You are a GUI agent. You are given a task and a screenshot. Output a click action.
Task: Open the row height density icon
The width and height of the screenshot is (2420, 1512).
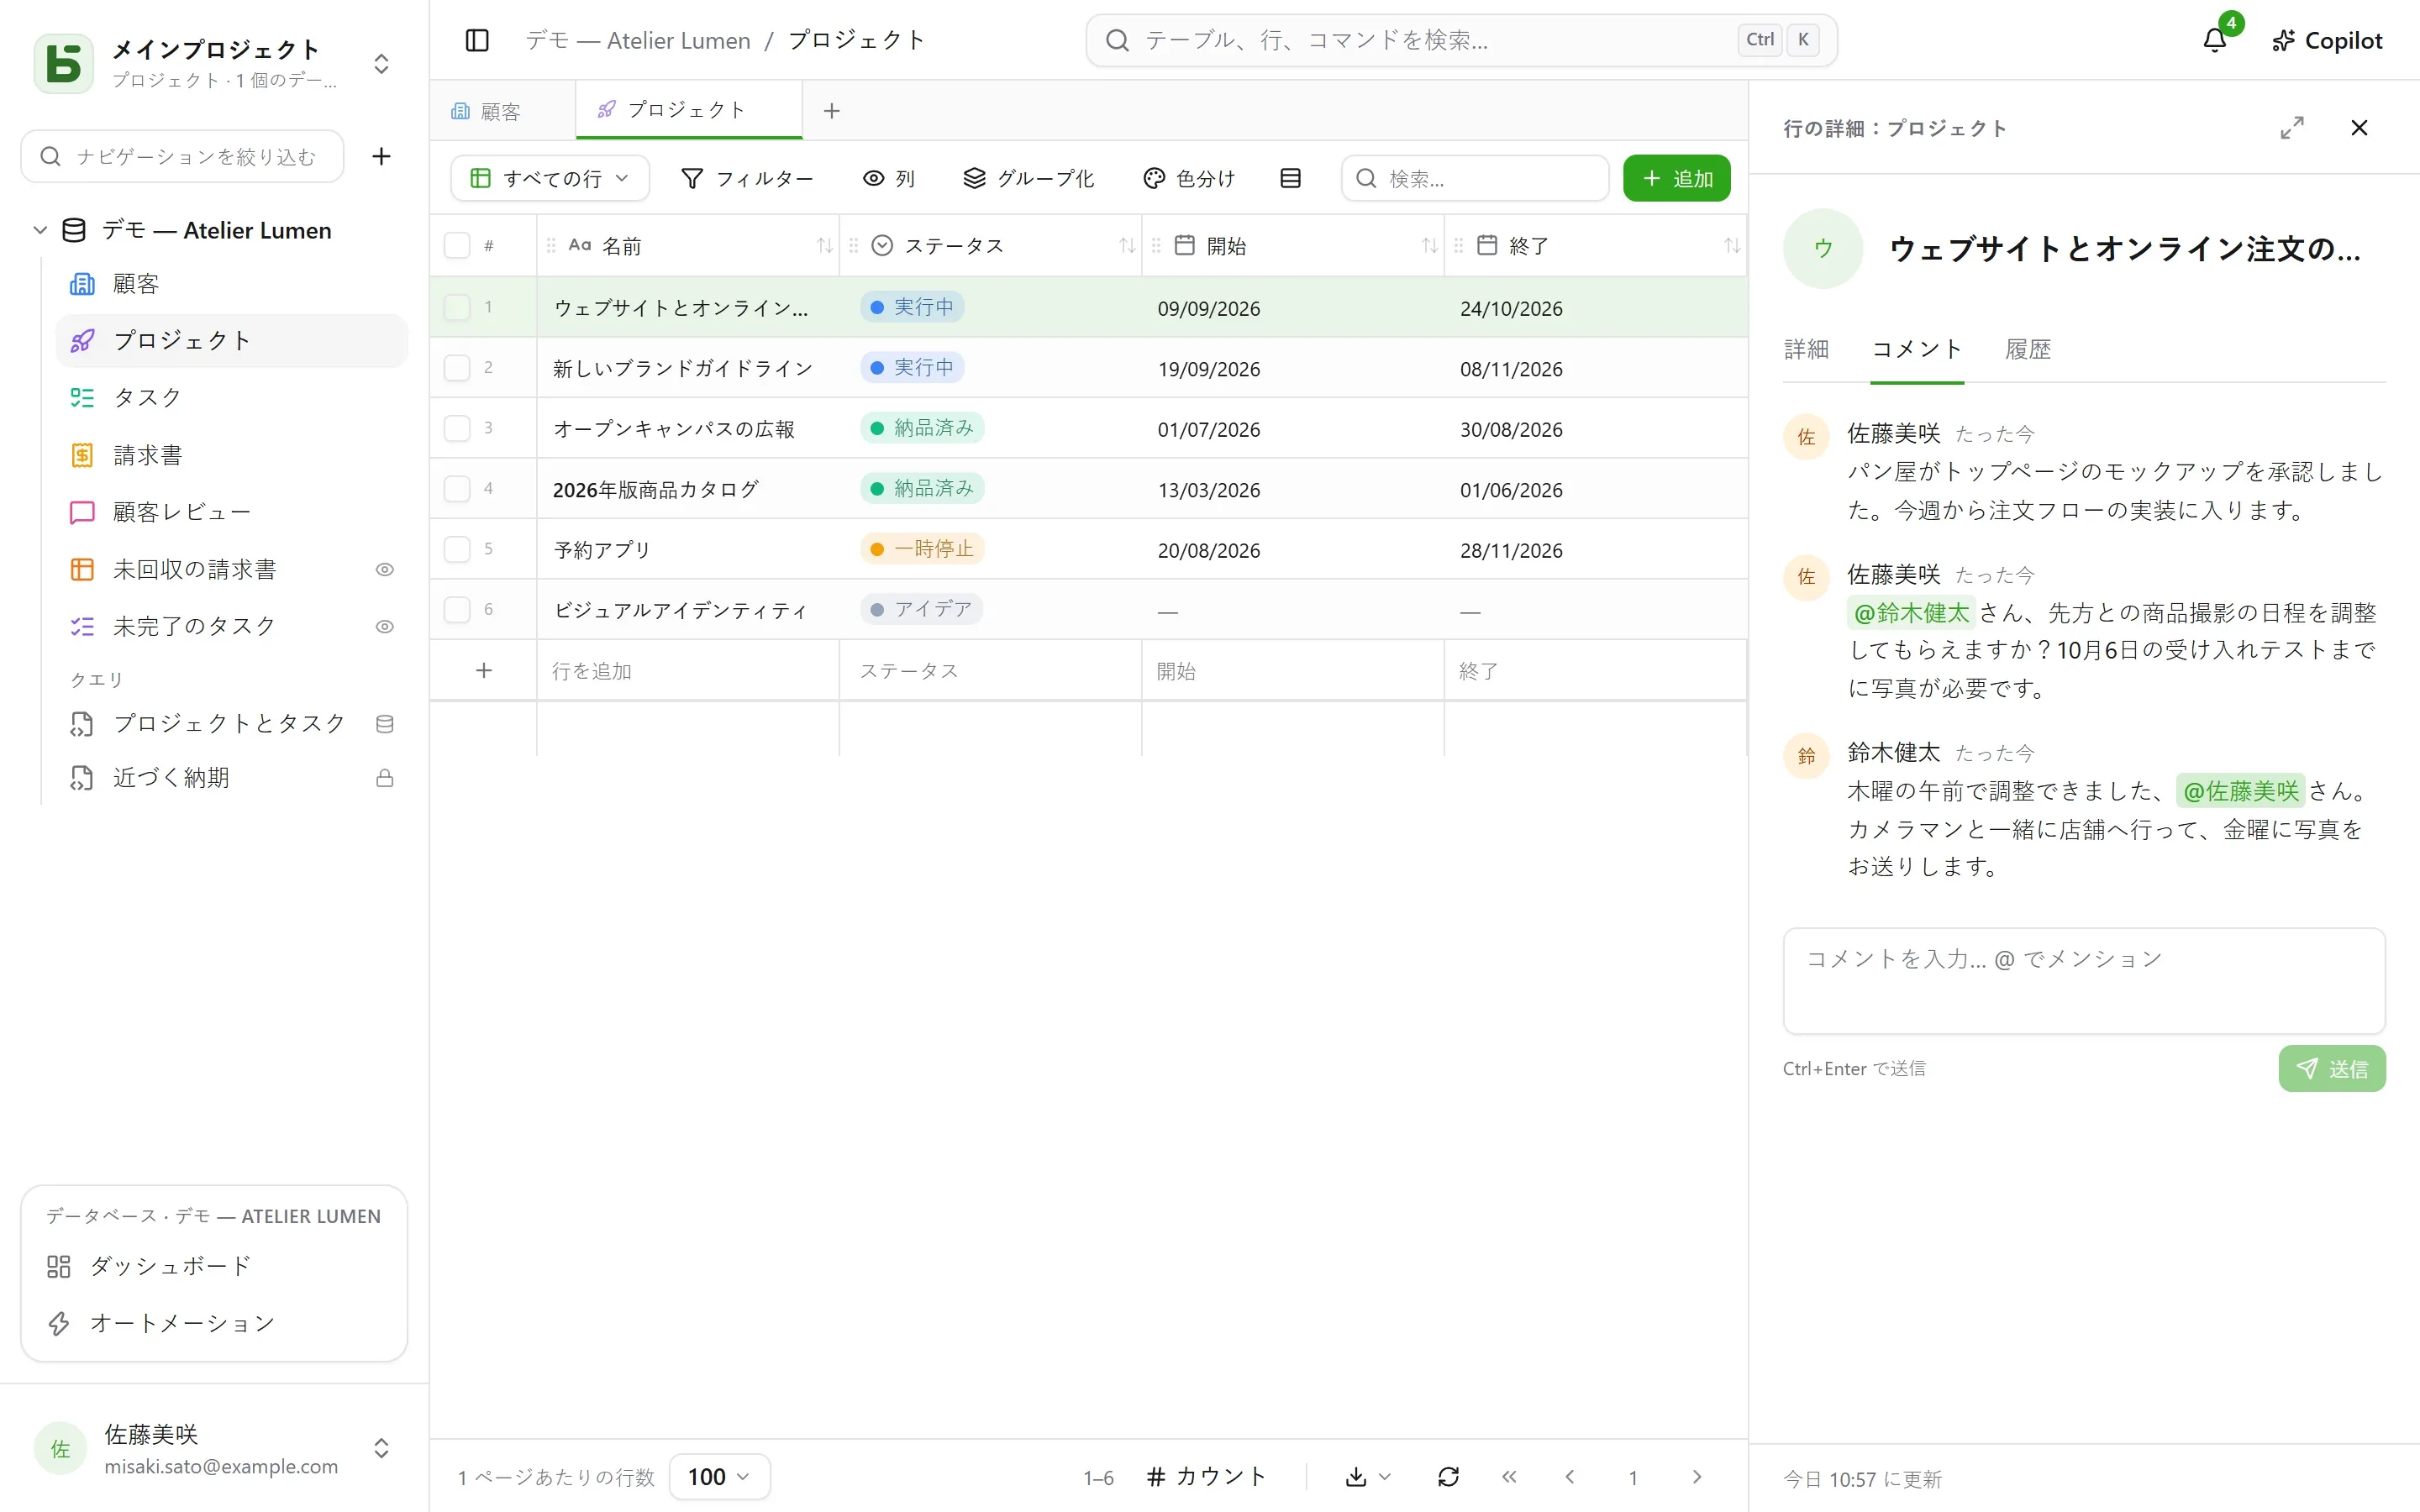pos(1290,178)
